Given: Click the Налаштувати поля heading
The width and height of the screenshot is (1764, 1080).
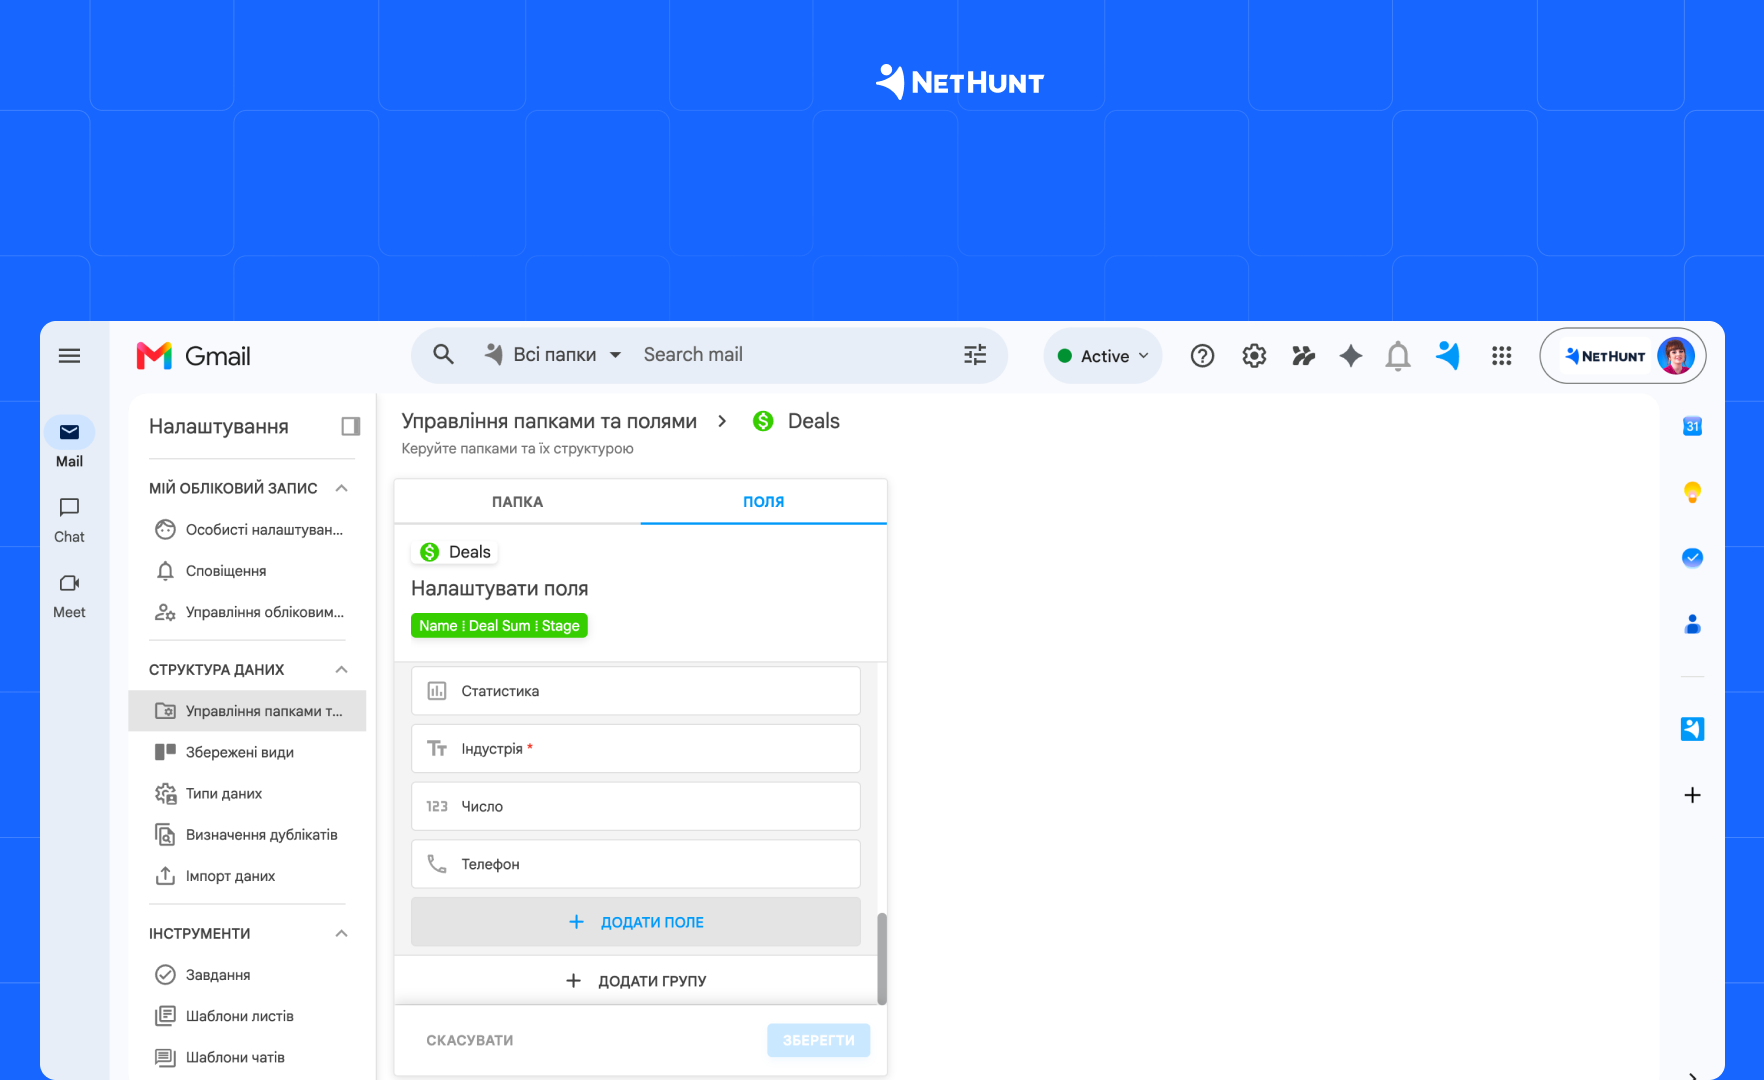Looking at the screenshot, I should (500, 589).
